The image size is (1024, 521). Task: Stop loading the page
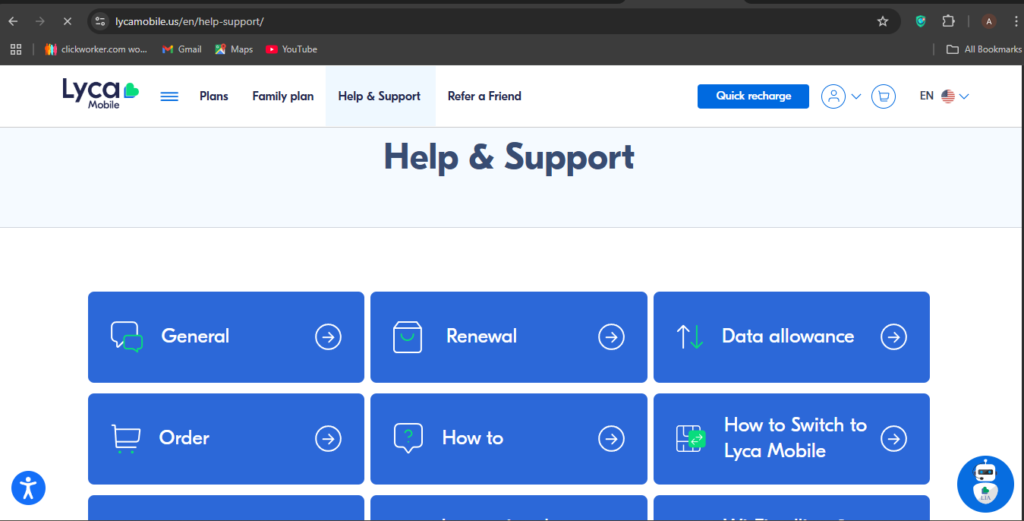click(x=67, y=22)
